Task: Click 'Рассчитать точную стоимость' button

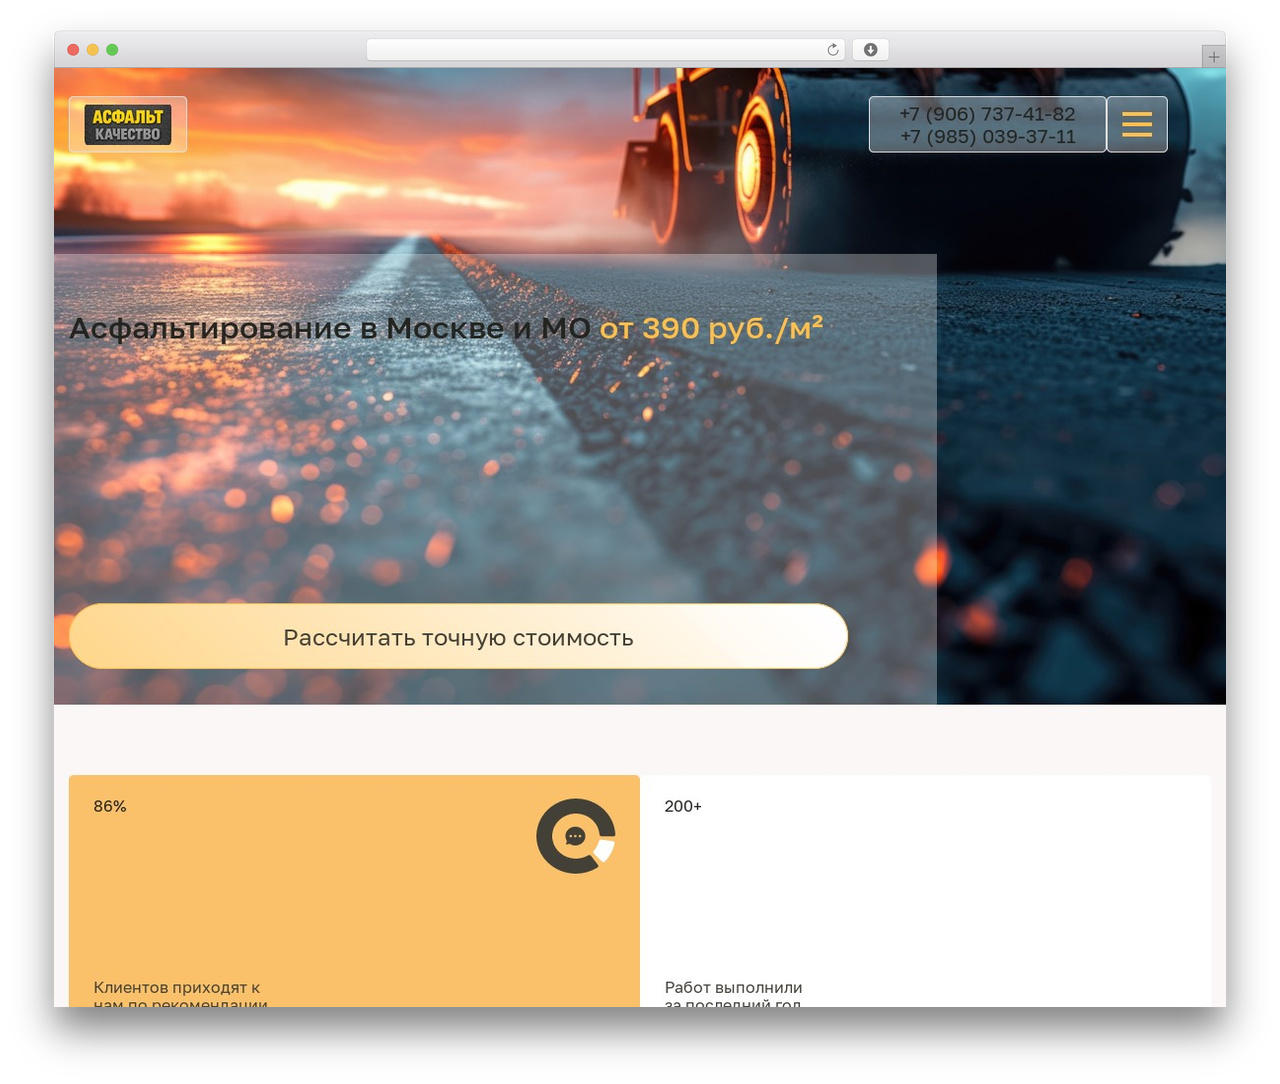Action: [x=458, y=637]
